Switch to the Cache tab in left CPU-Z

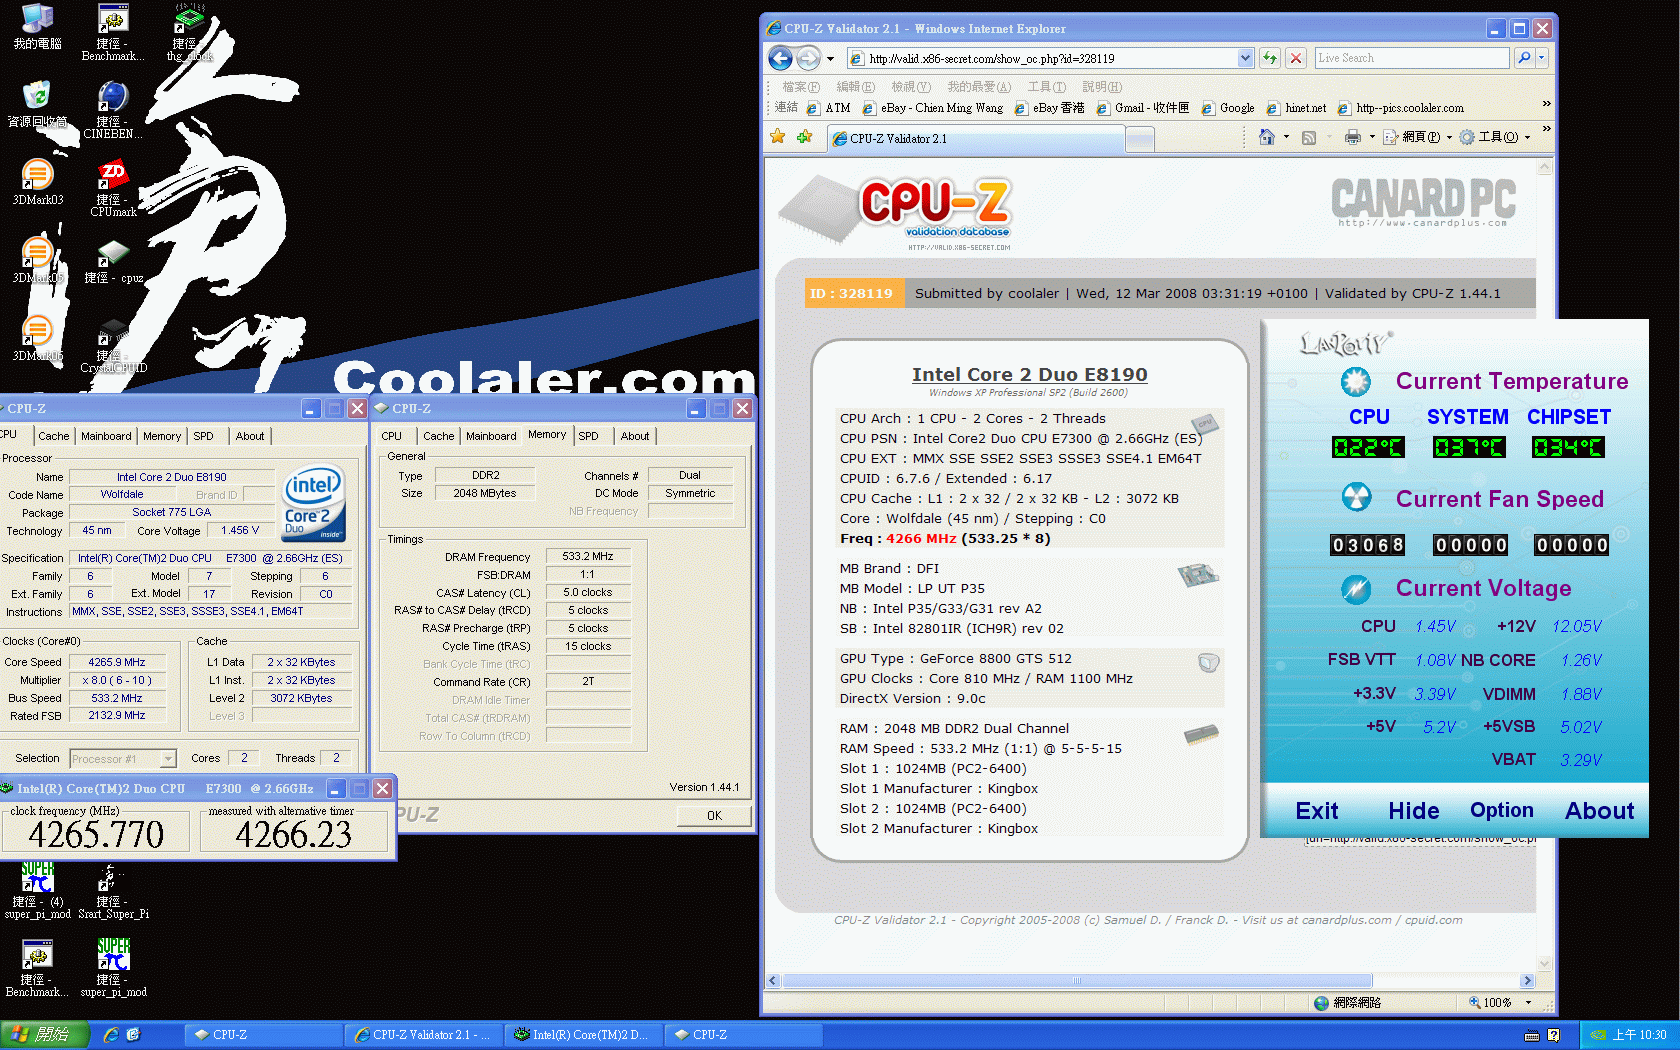(54, 436)
